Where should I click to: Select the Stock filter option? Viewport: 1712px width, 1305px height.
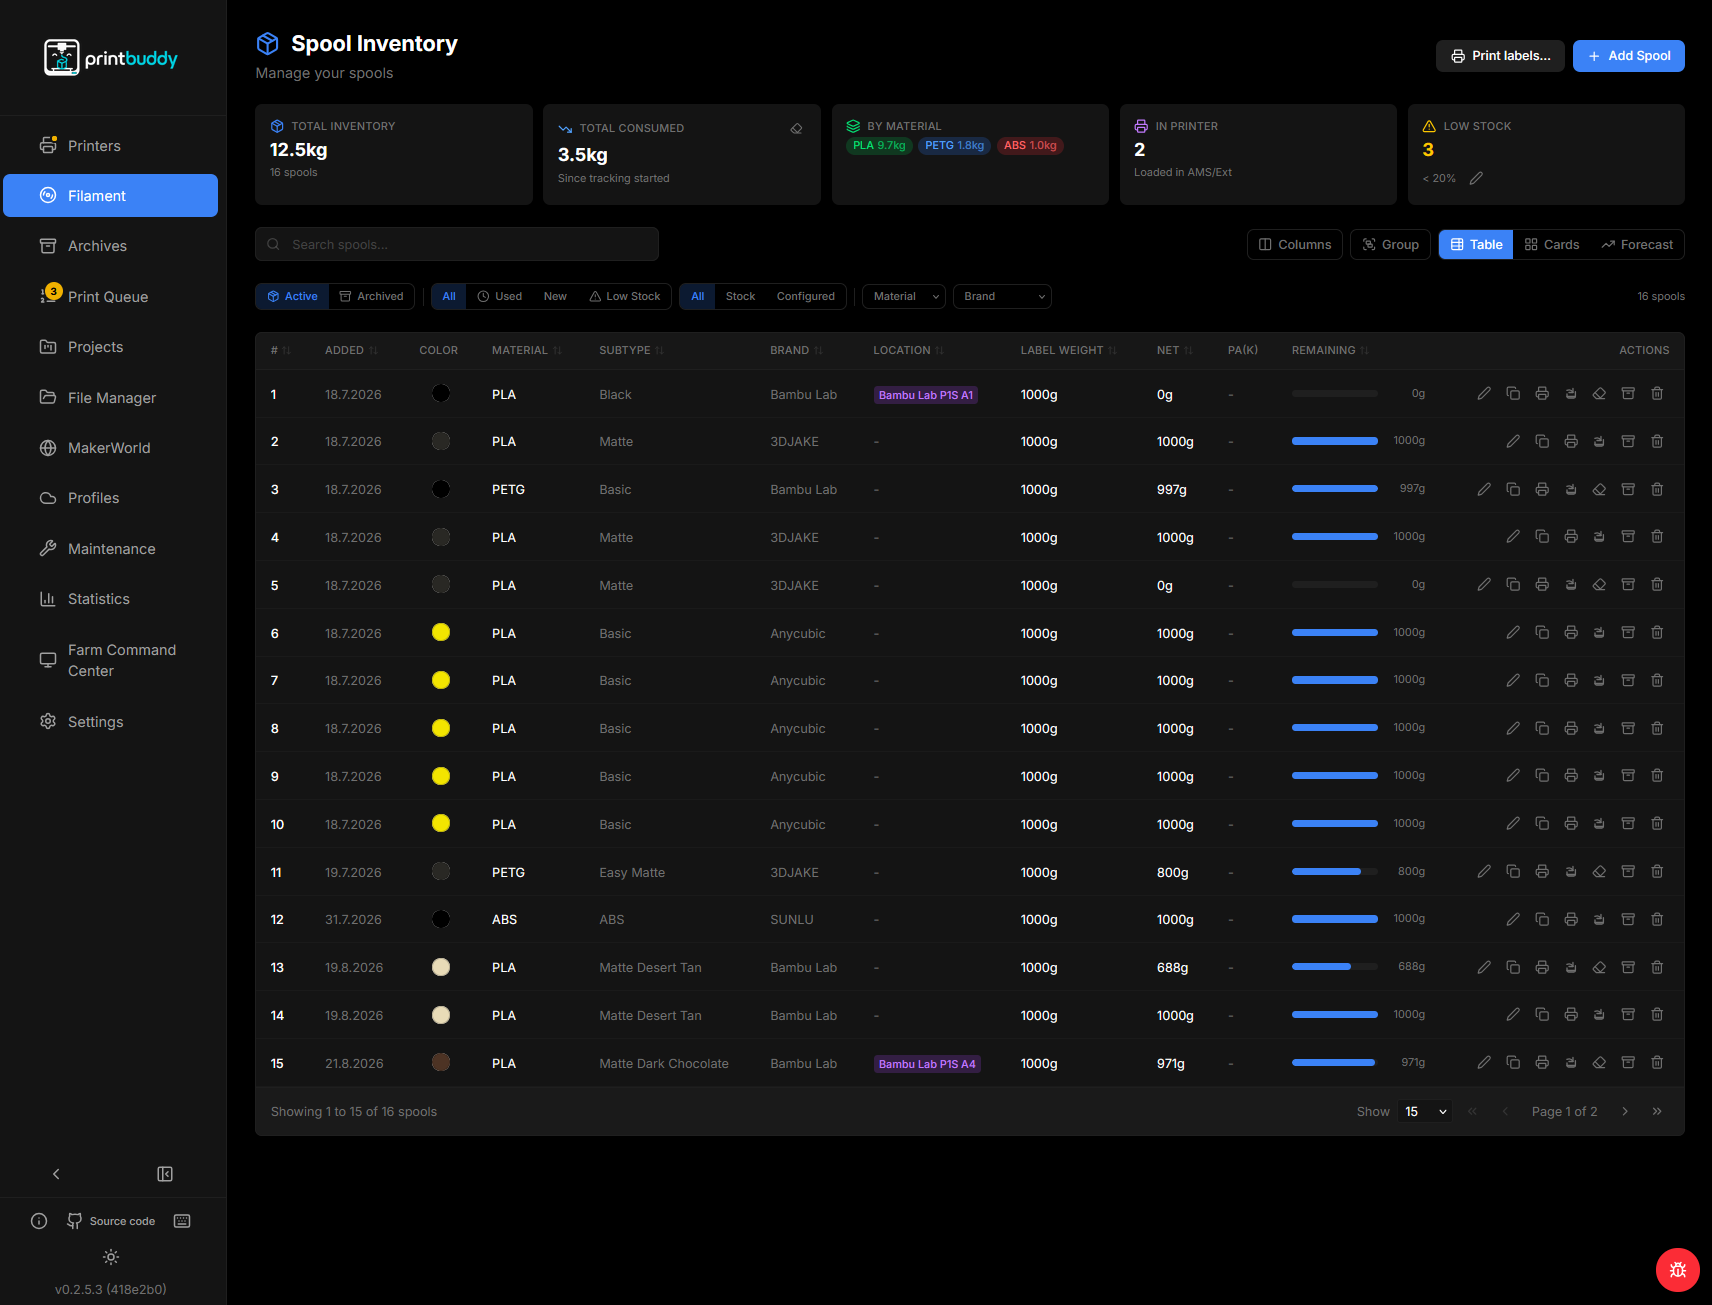pyautogui.click(x=740, y=297)
